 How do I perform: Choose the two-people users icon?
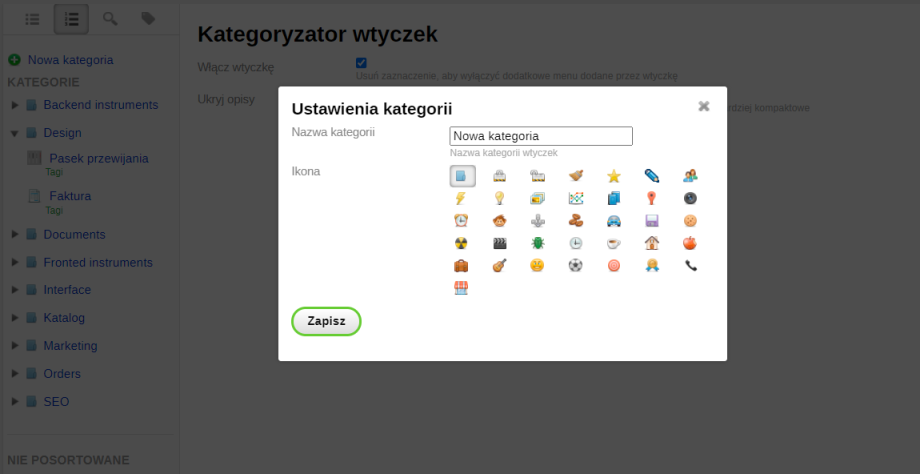coord(690,176)
